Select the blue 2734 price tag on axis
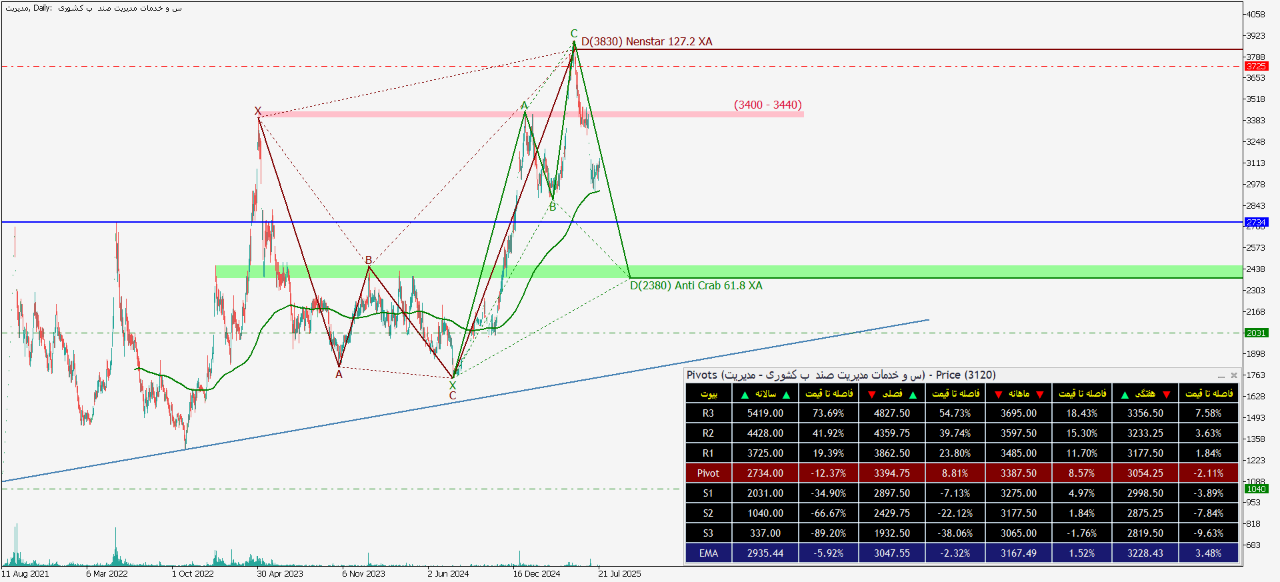1280x582 pixels. pos(1255,222)
